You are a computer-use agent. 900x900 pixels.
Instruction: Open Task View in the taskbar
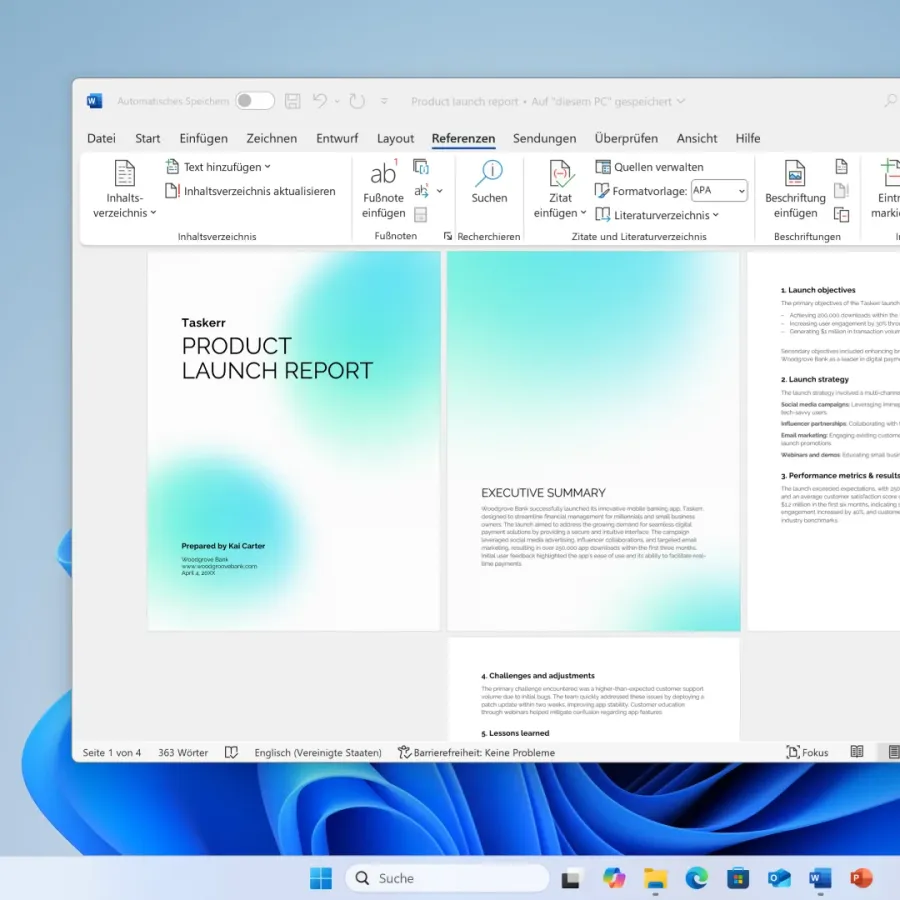coord(570,879)
